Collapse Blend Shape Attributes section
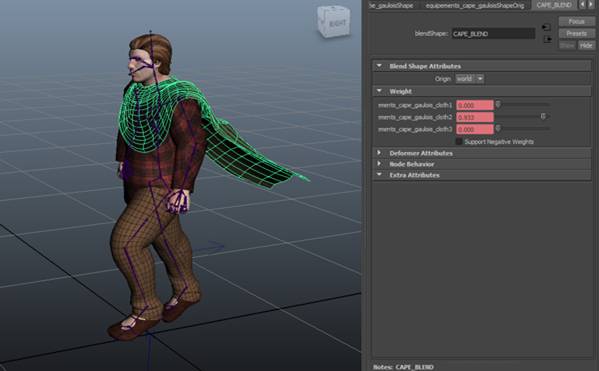This screenshot has width=599, height=371. tap(379, 66)
